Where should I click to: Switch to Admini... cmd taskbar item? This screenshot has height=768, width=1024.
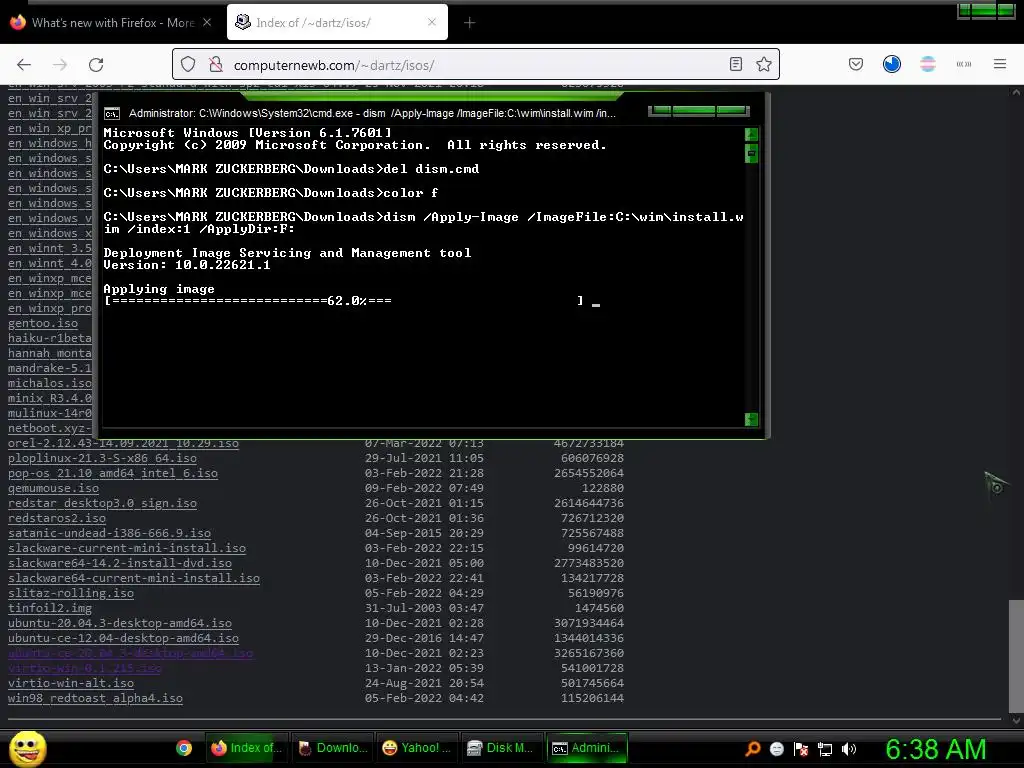pyautogui.click(x=586, y=748)
